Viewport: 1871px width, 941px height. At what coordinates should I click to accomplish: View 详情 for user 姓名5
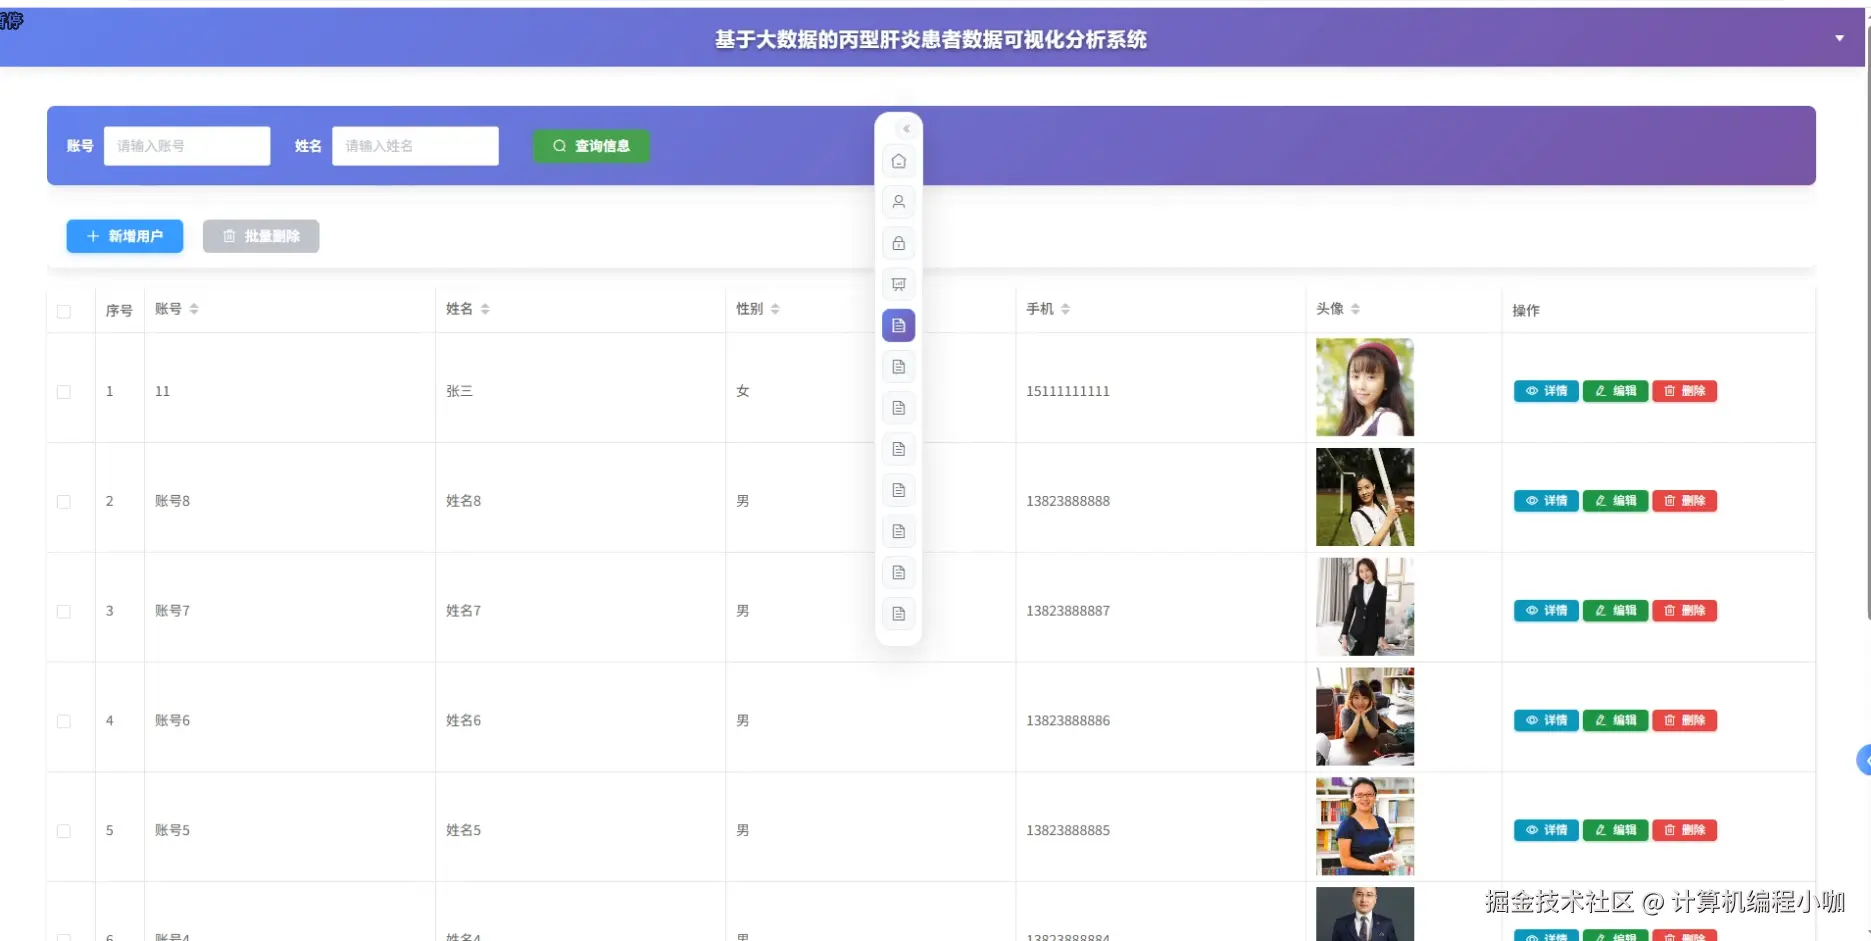[x=1546, y=830]
